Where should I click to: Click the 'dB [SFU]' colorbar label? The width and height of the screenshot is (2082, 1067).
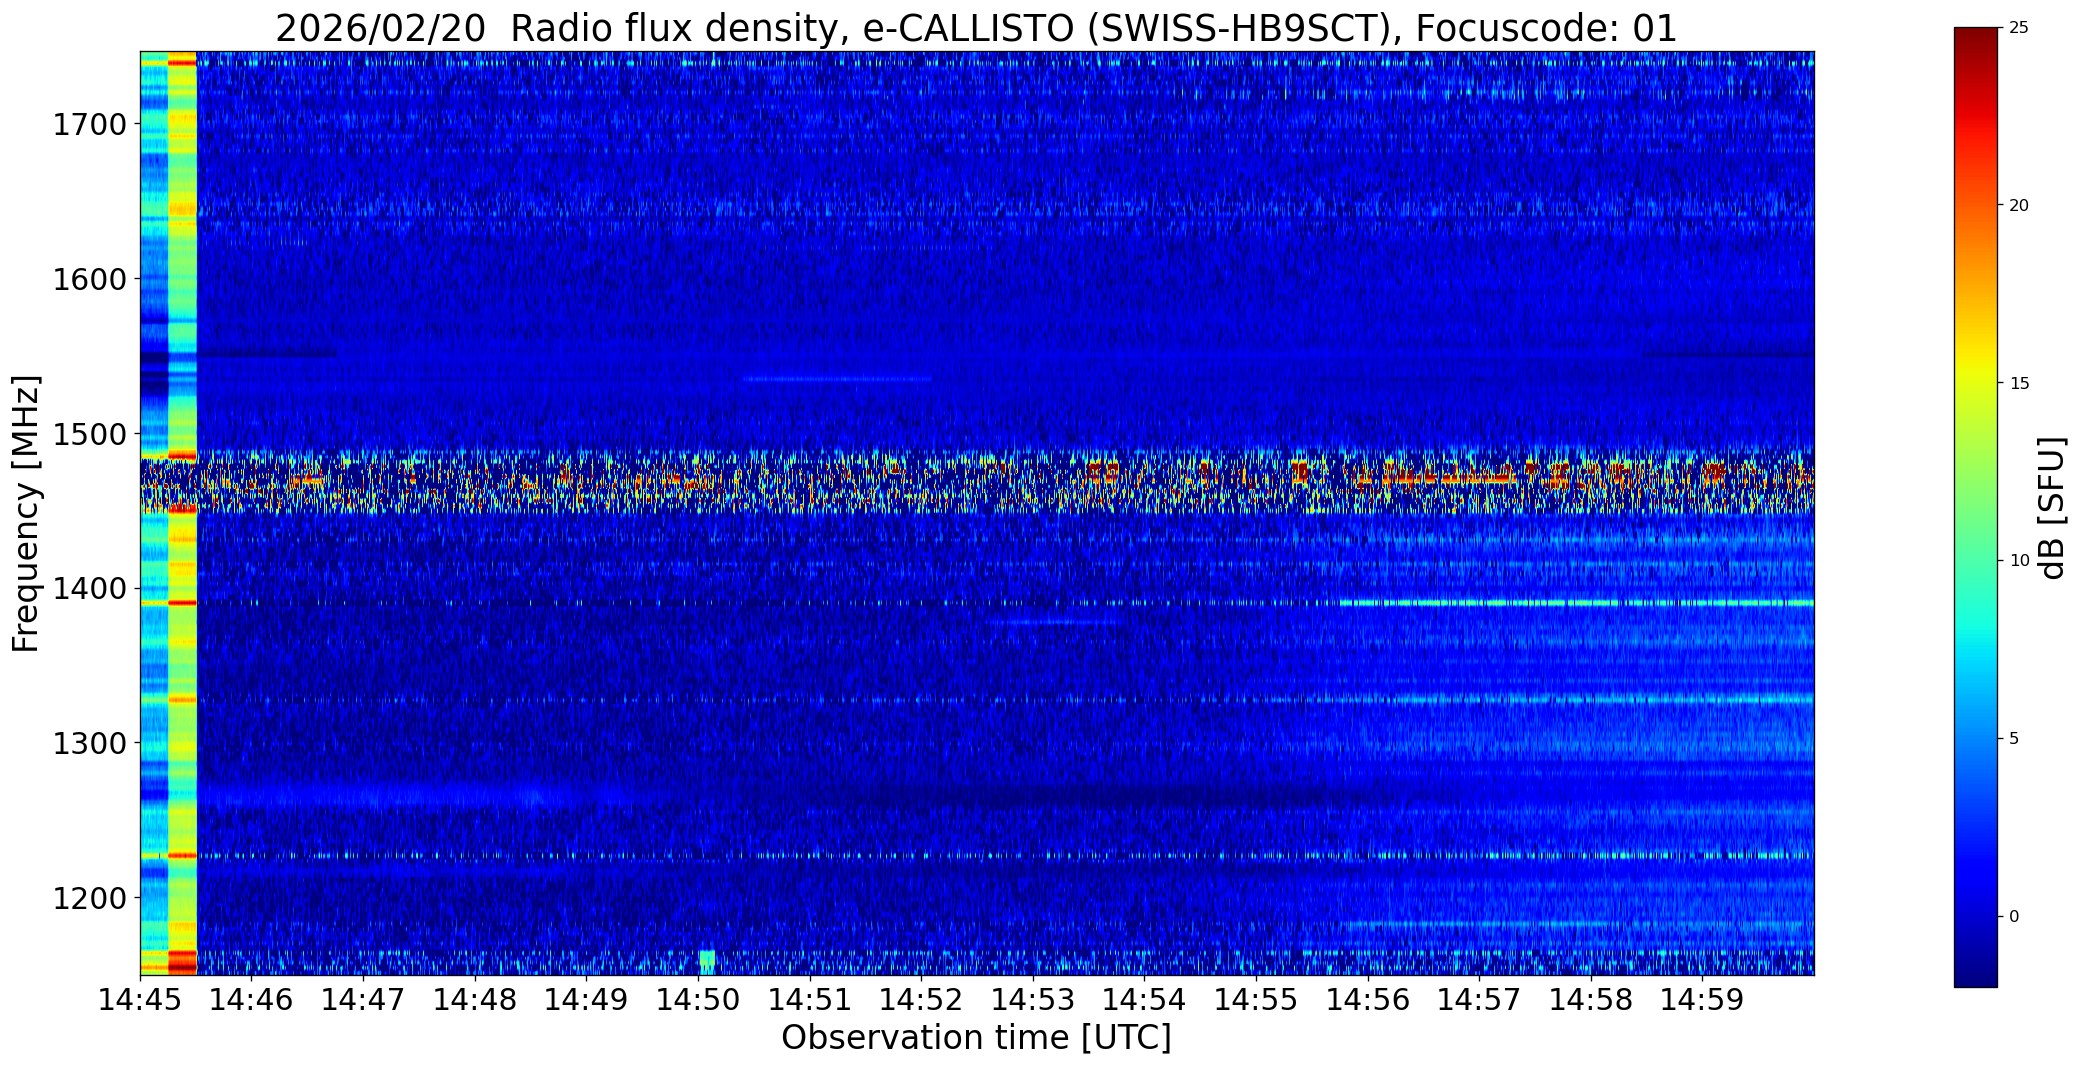coord(2053,508)
